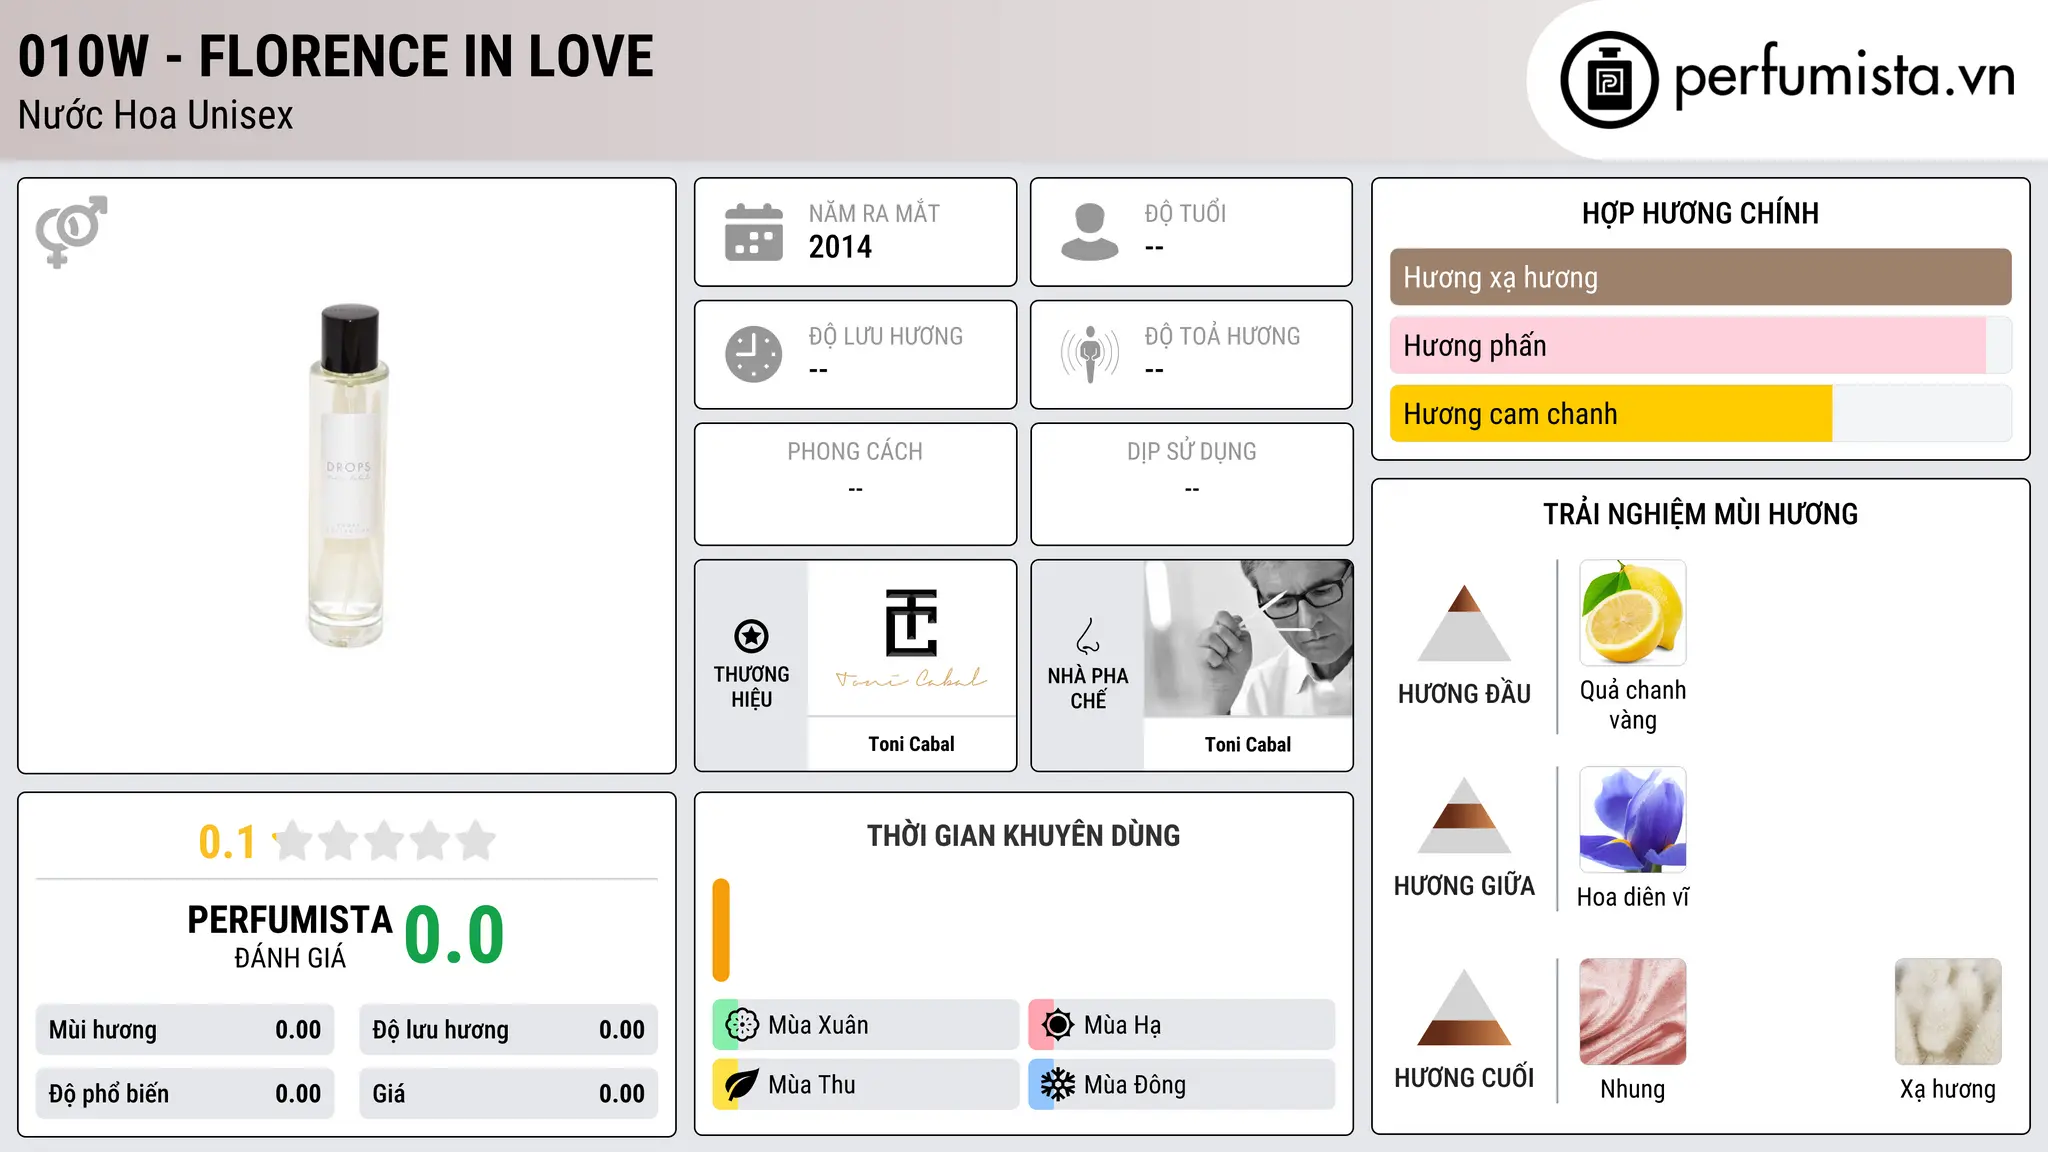Image resolution: width=2048 pixels, height=1152 pixels.
Task: Click the THỜI GIAN KHUYÊN DÙNG heading
Action: coord(1023,836)
